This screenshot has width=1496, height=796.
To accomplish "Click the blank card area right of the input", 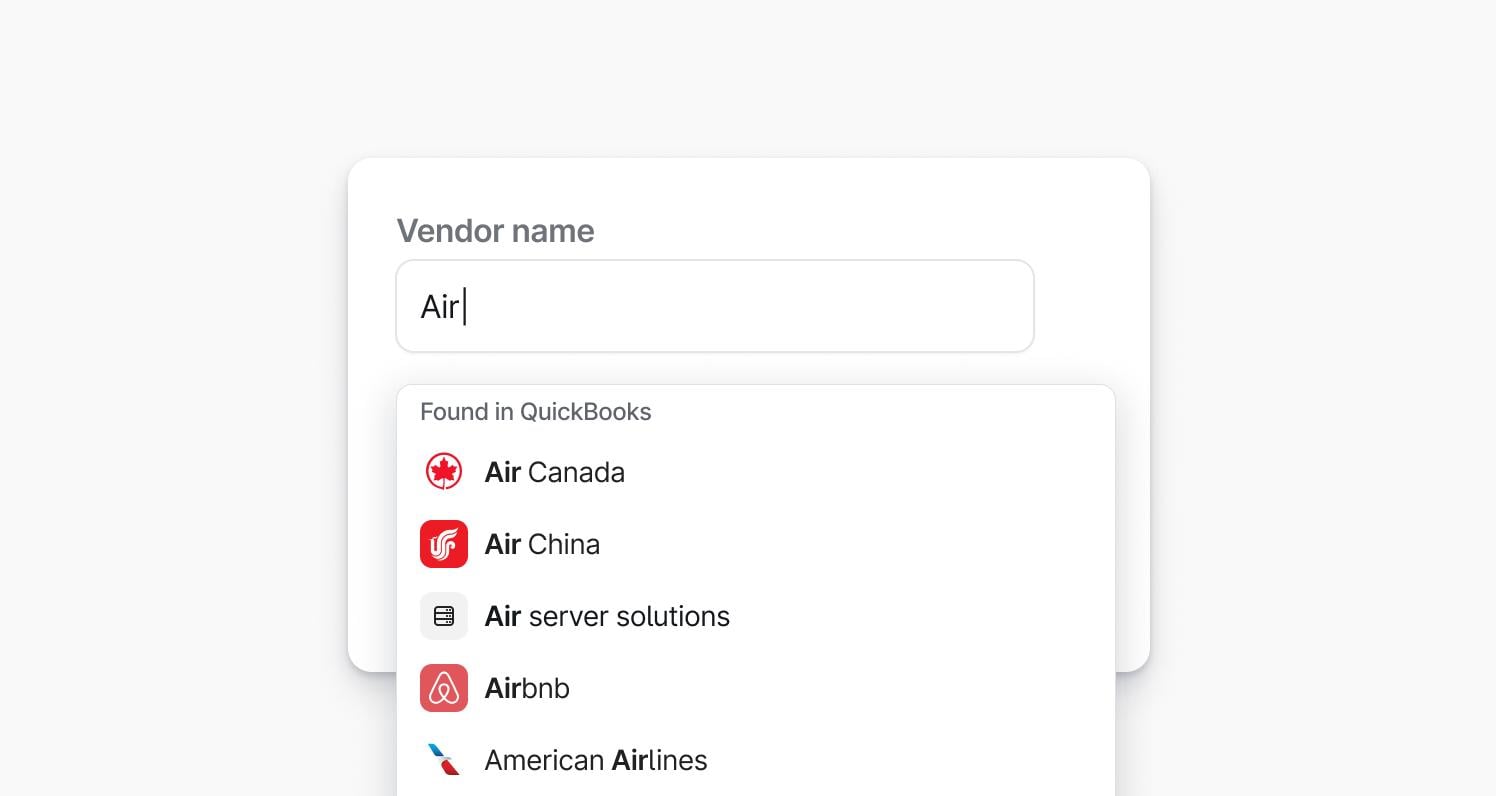I will tap(1090, 306).
